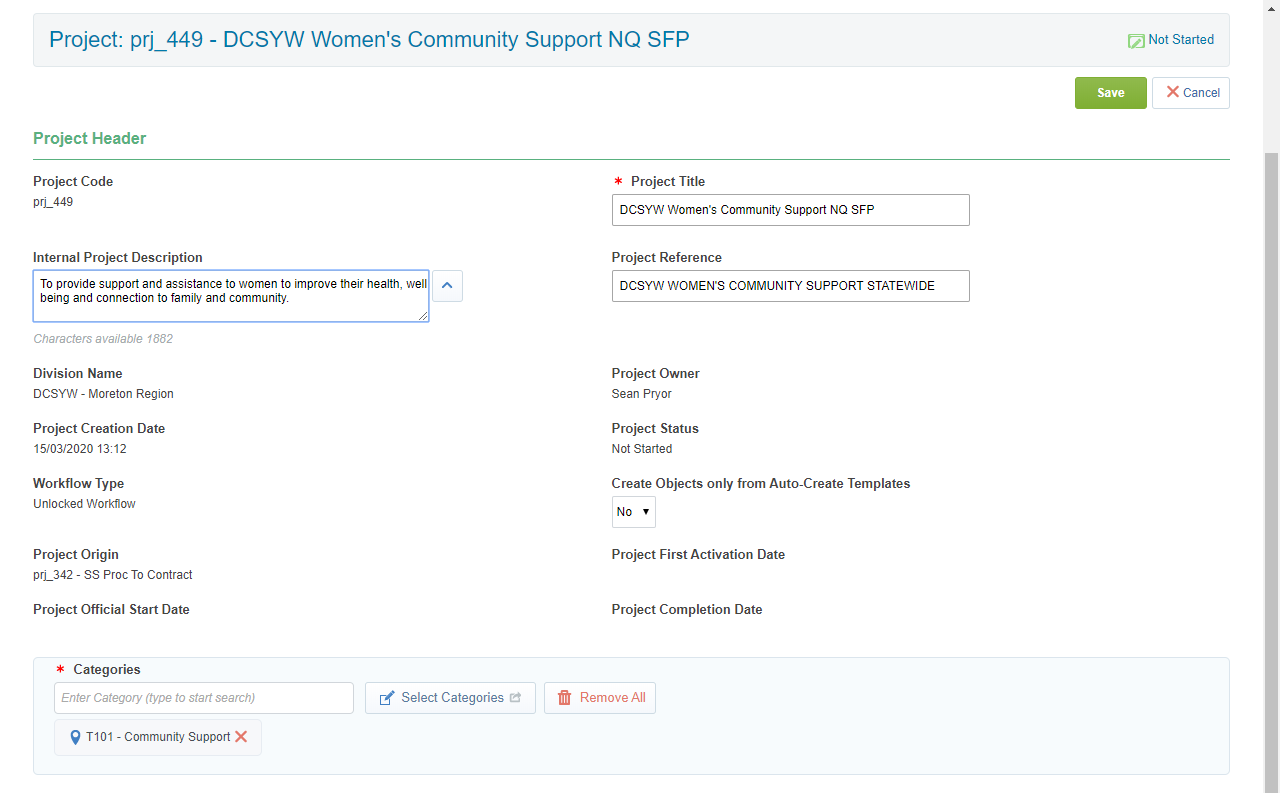Click the Project Header section heading

(x=90, y=139)
